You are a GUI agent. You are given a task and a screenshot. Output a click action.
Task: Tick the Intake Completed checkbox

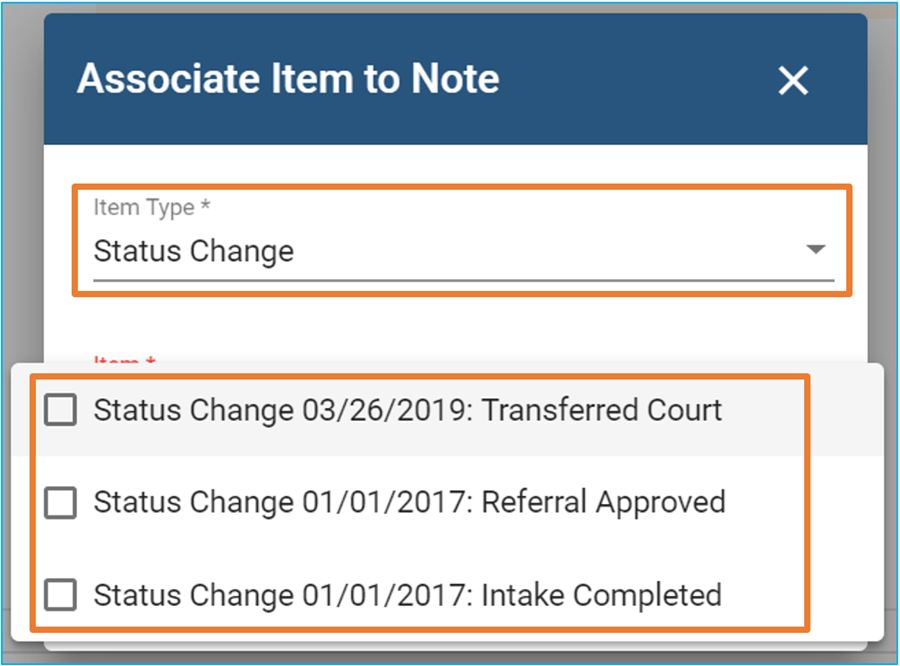(x=61, y=595)
